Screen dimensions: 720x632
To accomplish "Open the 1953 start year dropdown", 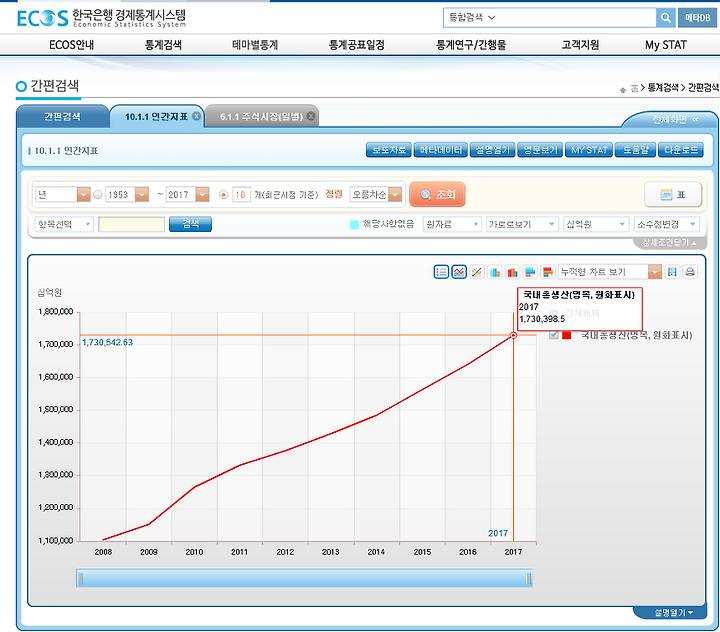I will pyautogui.click(x=127, y=195).
